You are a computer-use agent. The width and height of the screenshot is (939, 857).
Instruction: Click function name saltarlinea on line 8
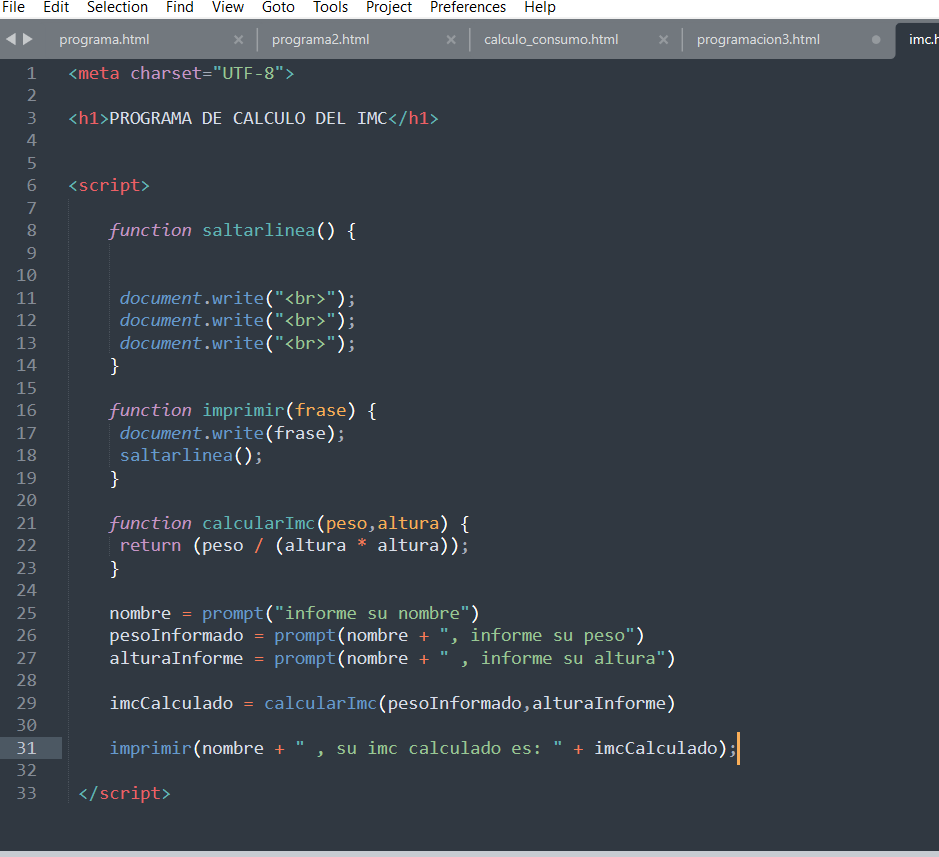(x=259, y=231)
